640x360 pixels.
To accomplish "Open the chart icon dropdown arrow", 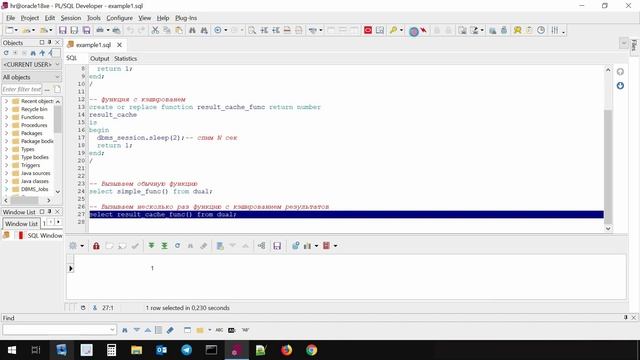I will [x=316, y=246].
